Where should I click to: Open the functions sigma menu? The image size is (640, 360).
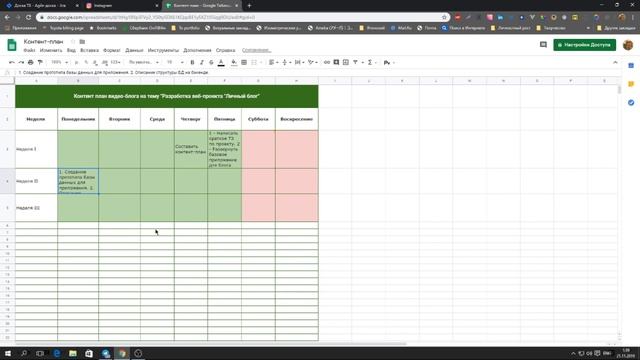(371, 62)
